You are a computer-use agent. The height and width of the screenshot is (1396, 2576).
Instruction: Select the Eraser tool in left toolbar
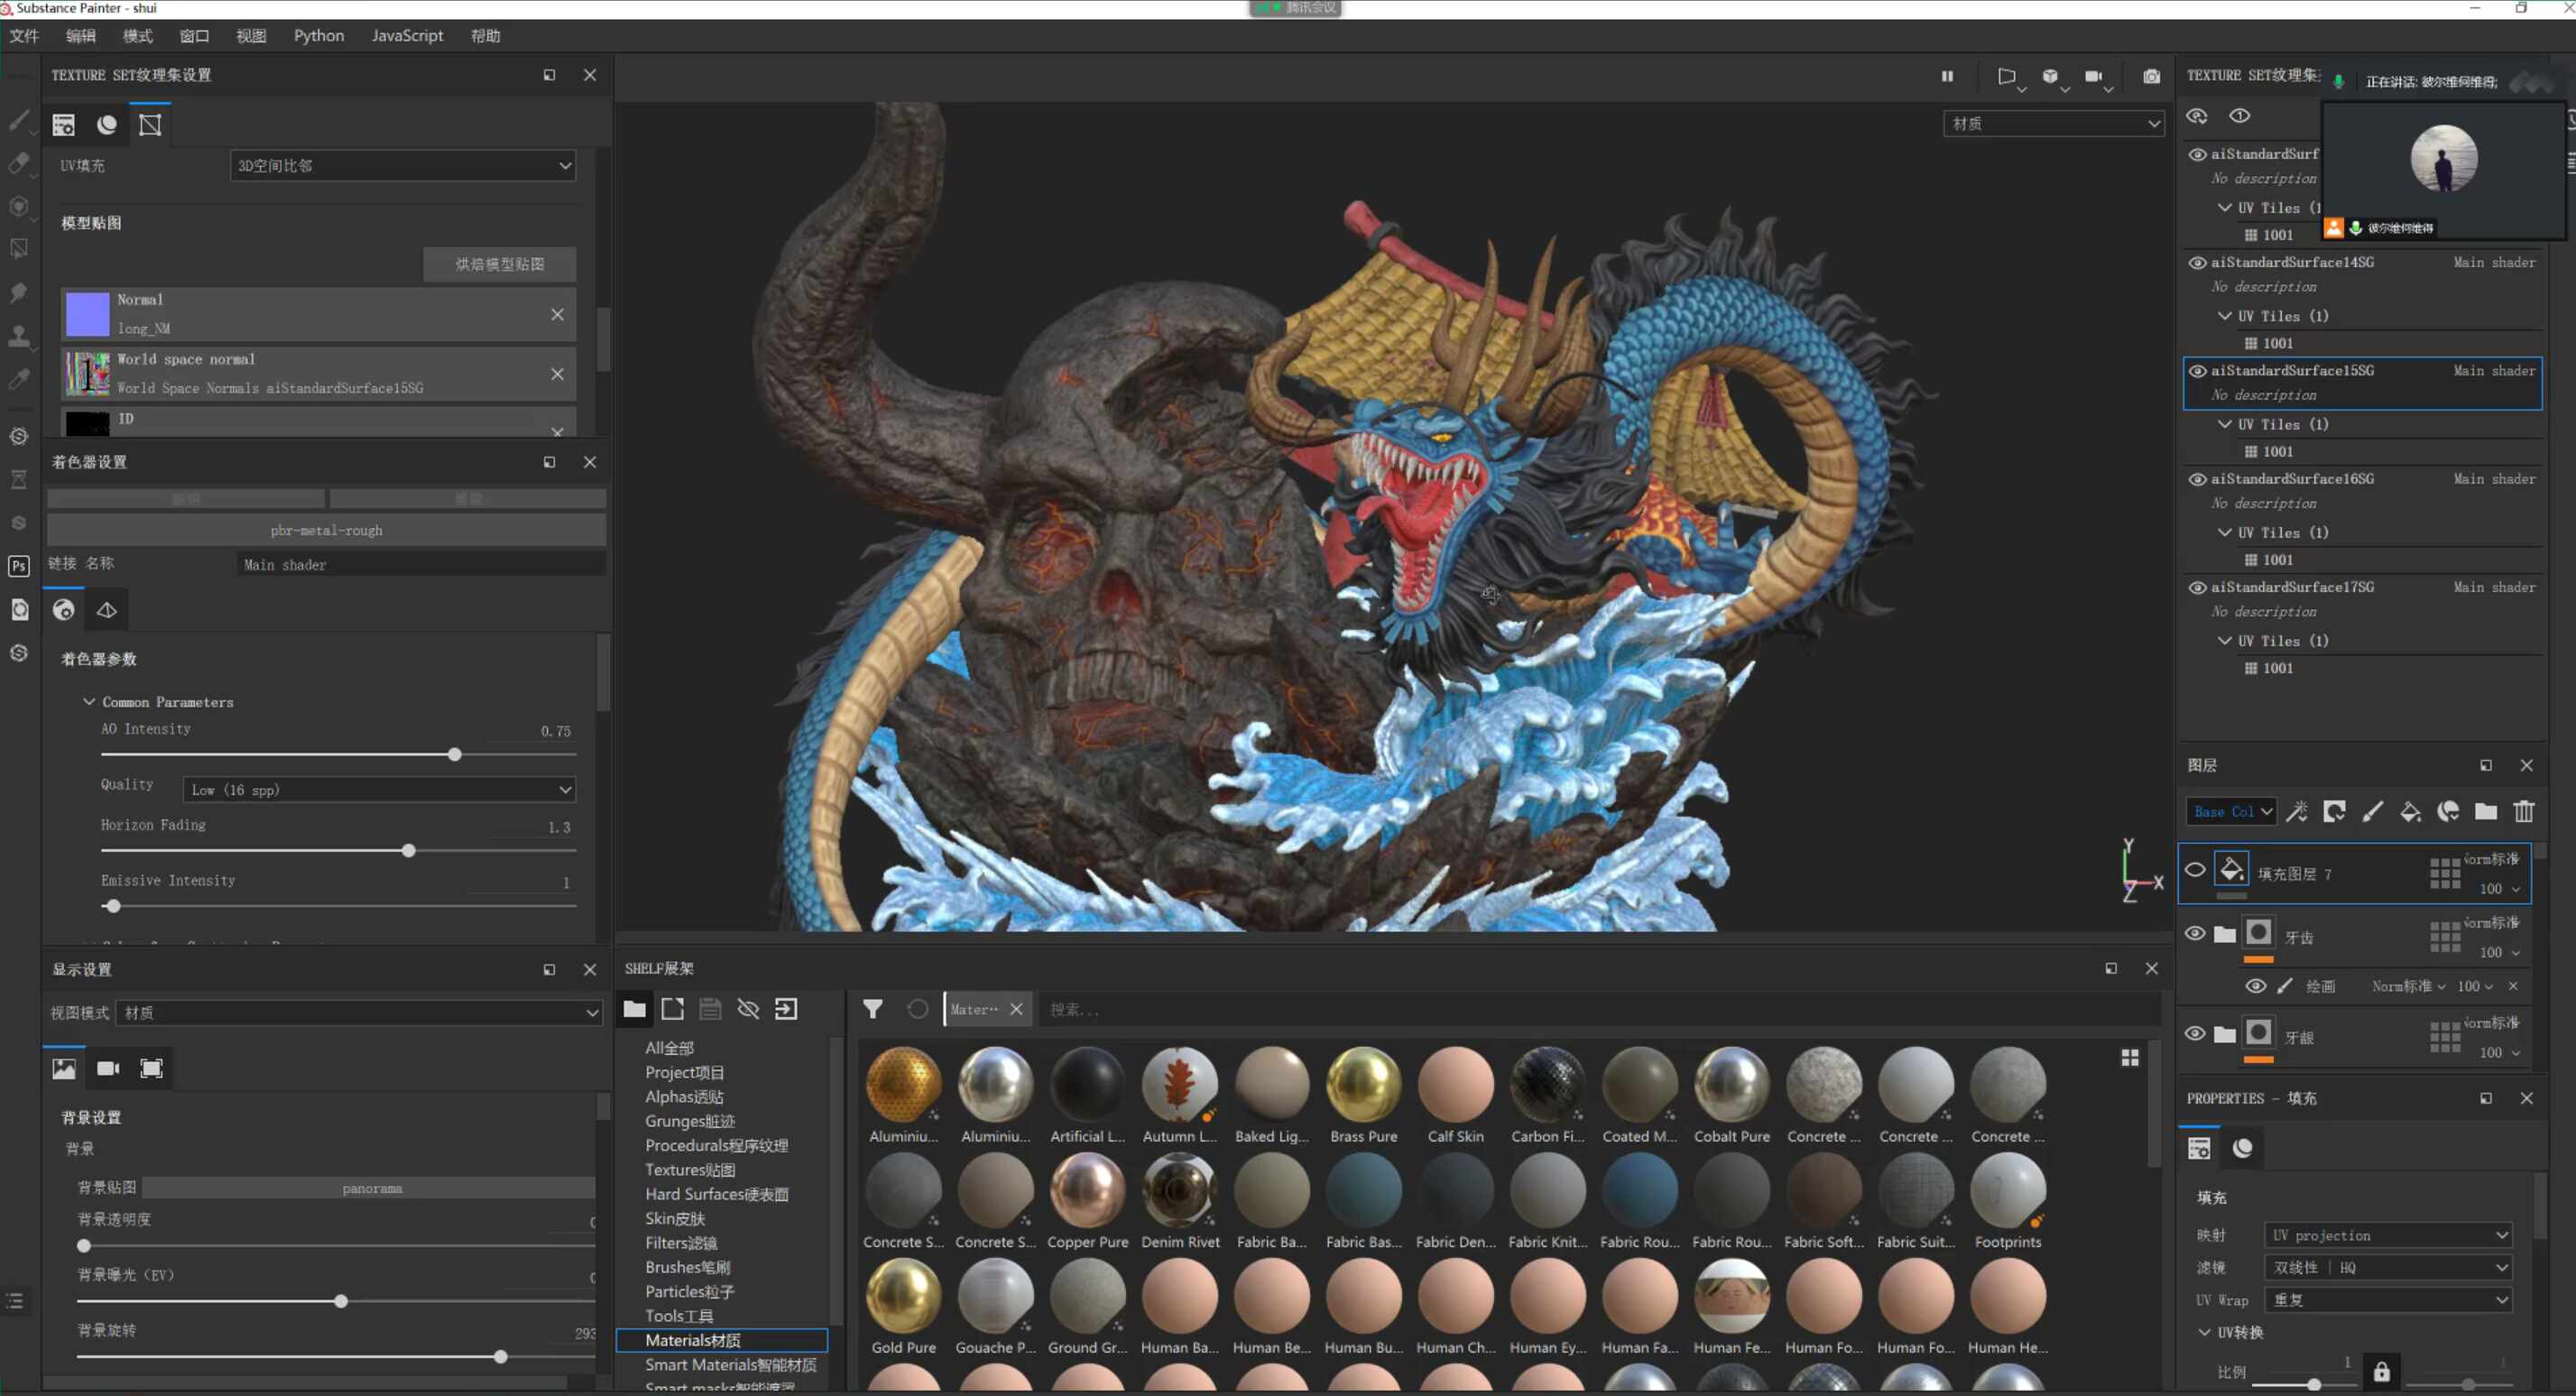[18, 163]
